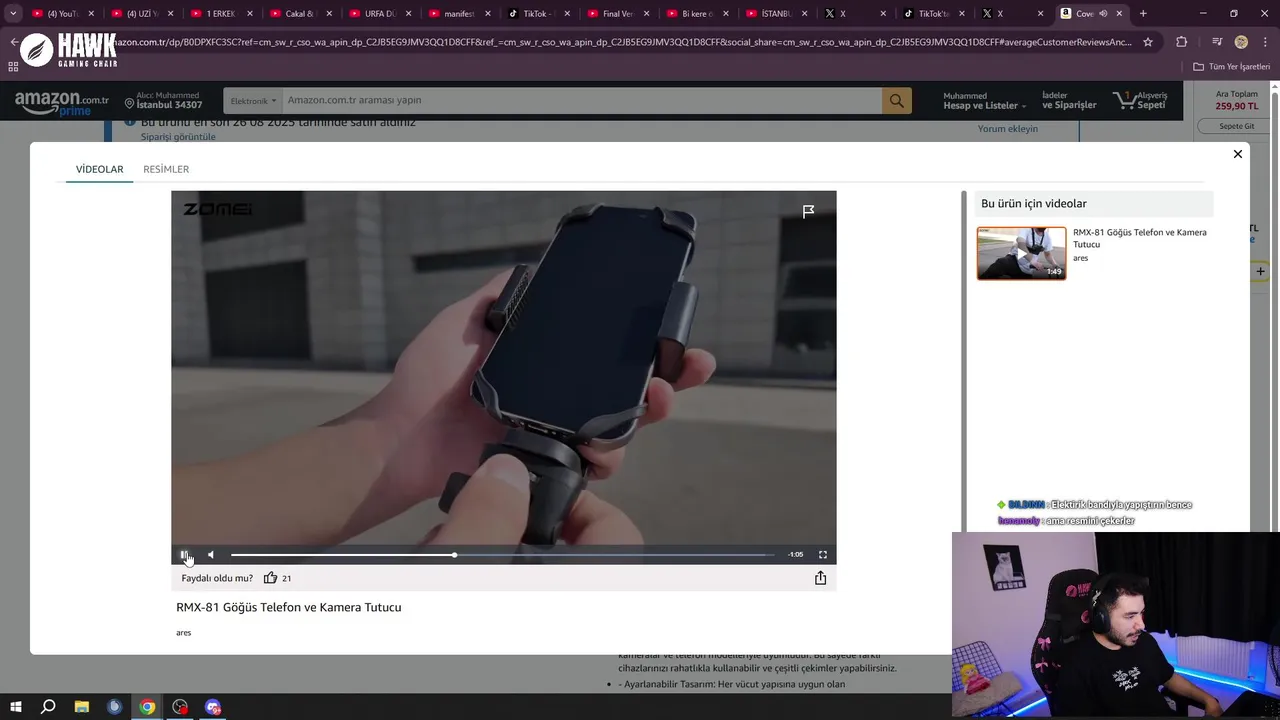The image size is (1280, 720).
Task: Switch to the Bi kere browser tab
Action: pos(697,14)
